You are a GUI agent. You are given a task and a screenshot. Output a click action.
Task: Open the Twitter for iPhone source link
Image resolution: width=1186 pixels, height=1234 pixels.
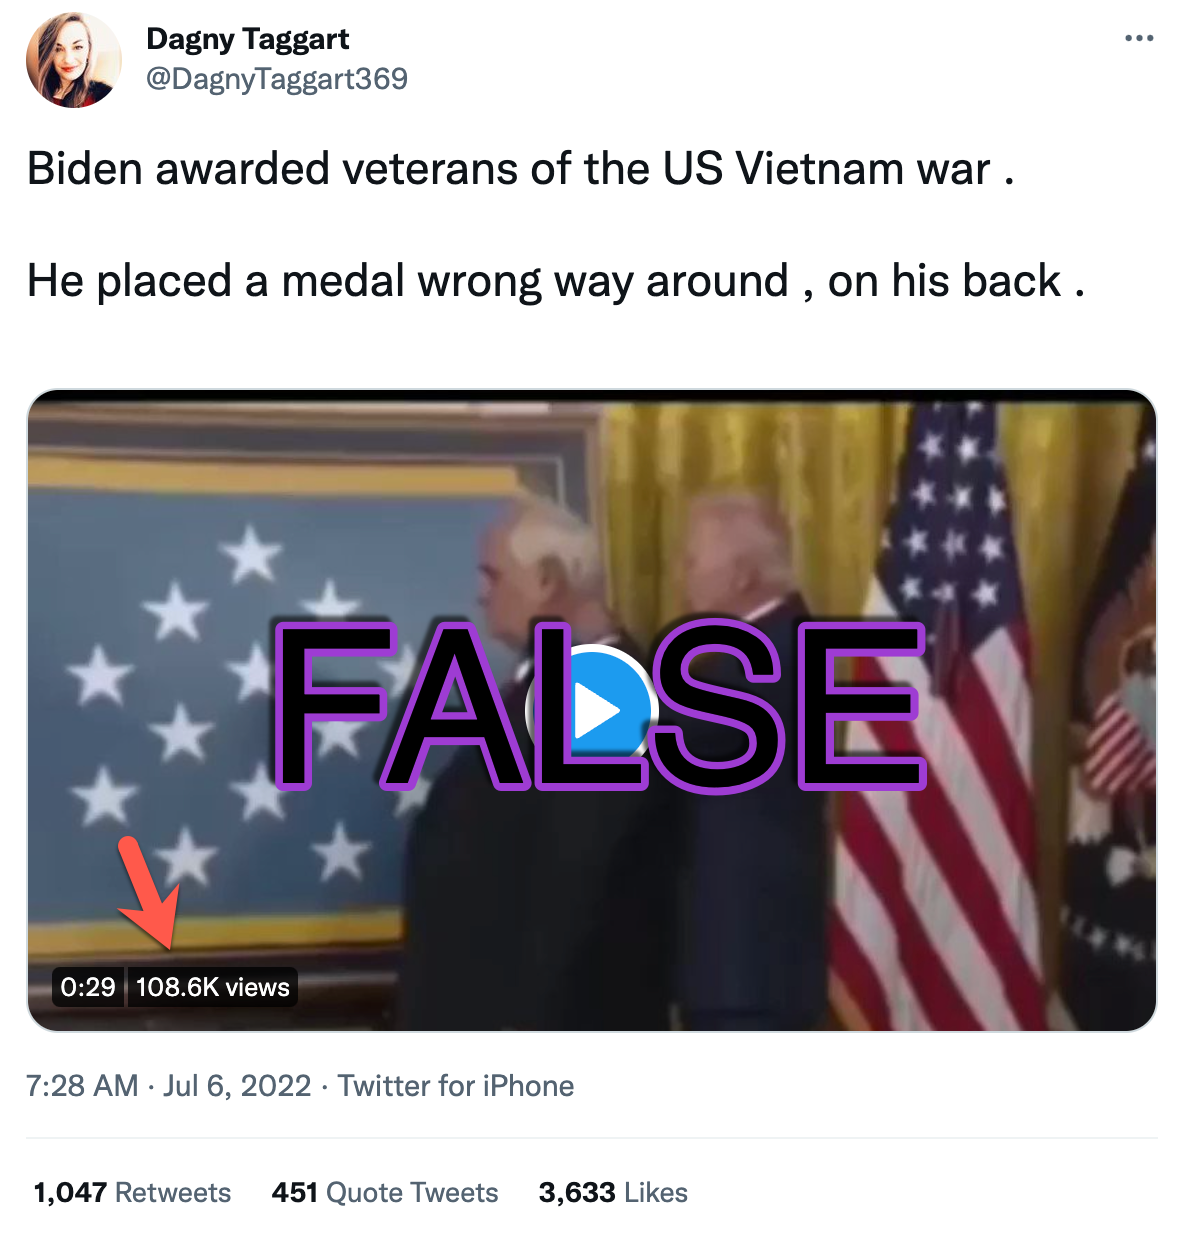[456, 1086]
